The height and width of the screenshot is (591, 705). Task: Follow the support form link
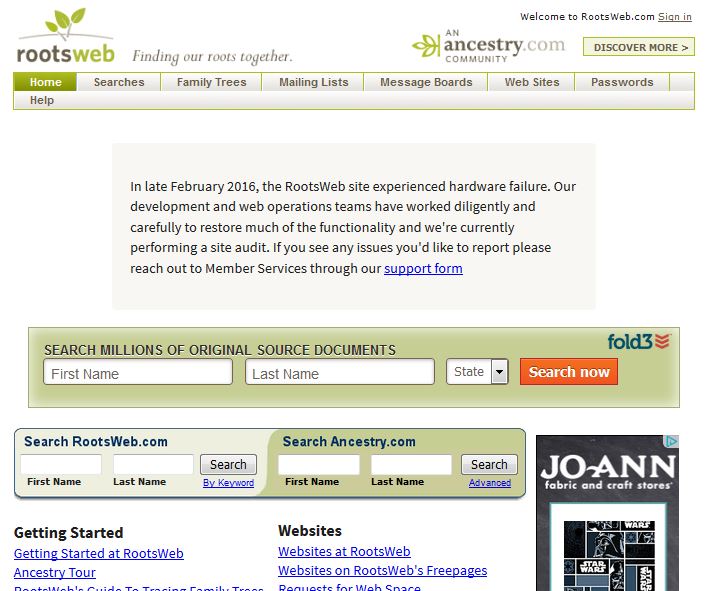click(x=423, y=269)
